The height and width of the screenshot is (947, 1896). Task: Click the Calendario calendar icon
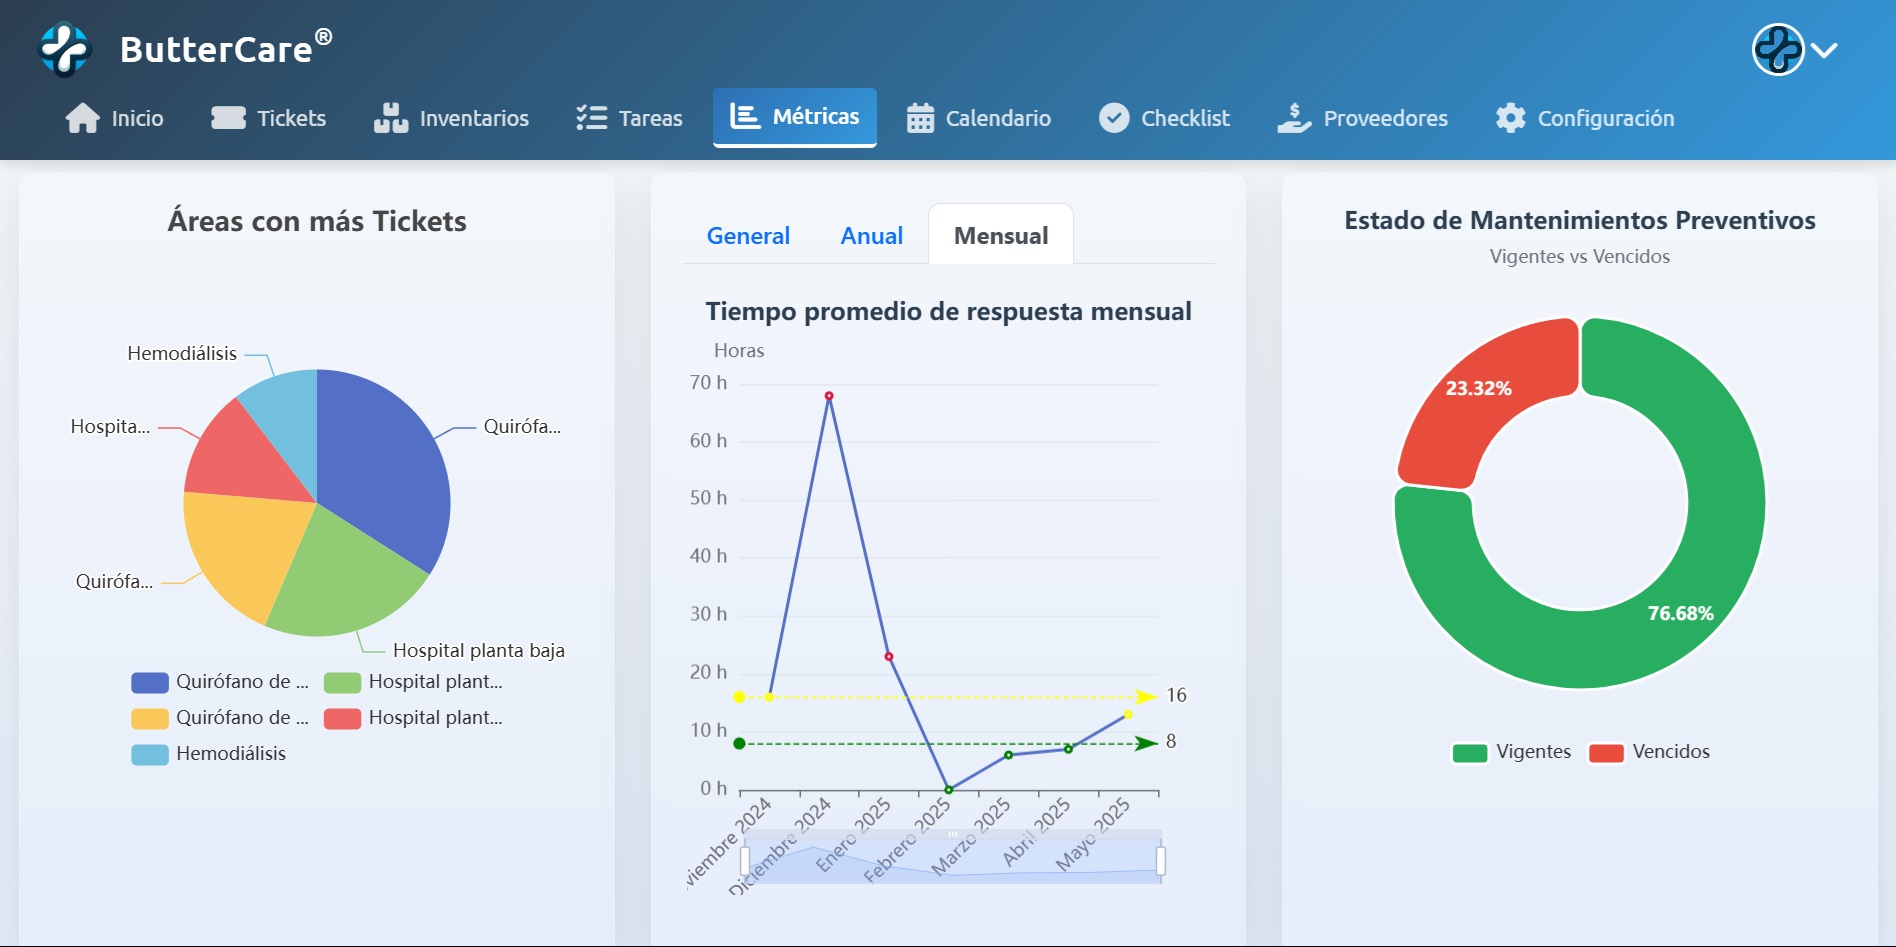pyautogui.click(x=920, y=118)
